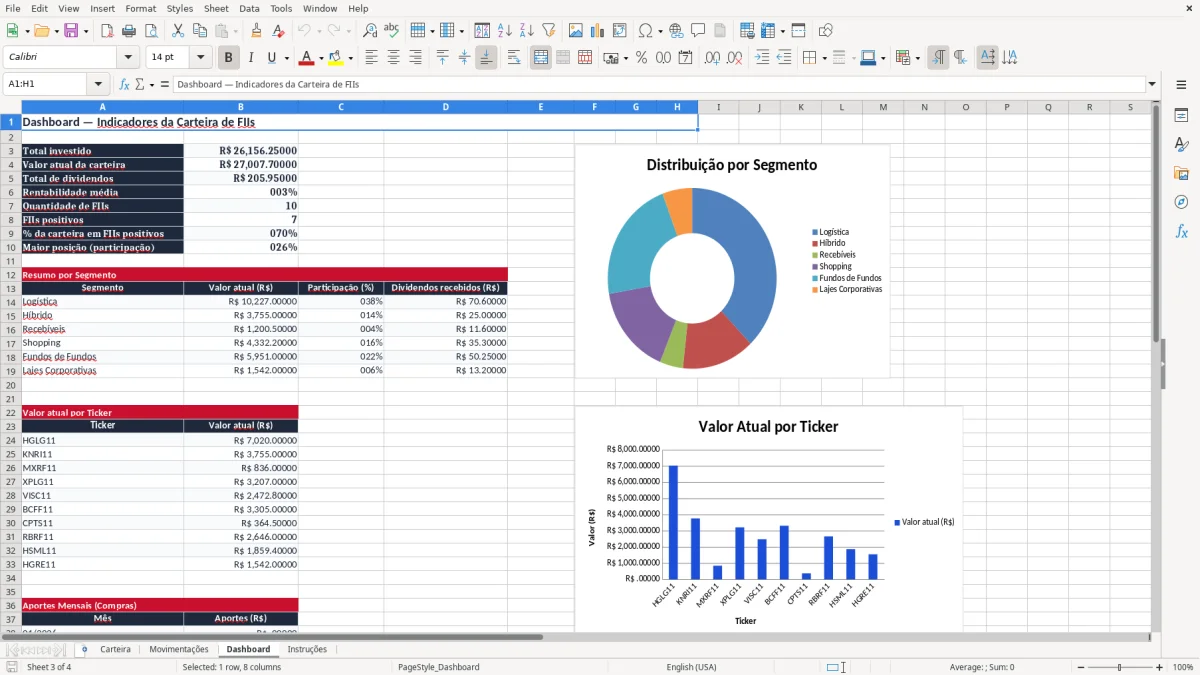Click the Insert Chart icon
This screenshot has width=1200, height=675.
click(598, 31)
